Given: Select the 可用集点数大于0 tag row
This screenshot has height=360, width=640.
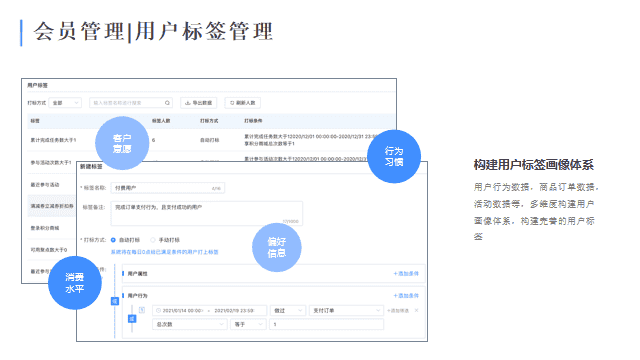Looking at the screenshot, I should pos(49,250).
